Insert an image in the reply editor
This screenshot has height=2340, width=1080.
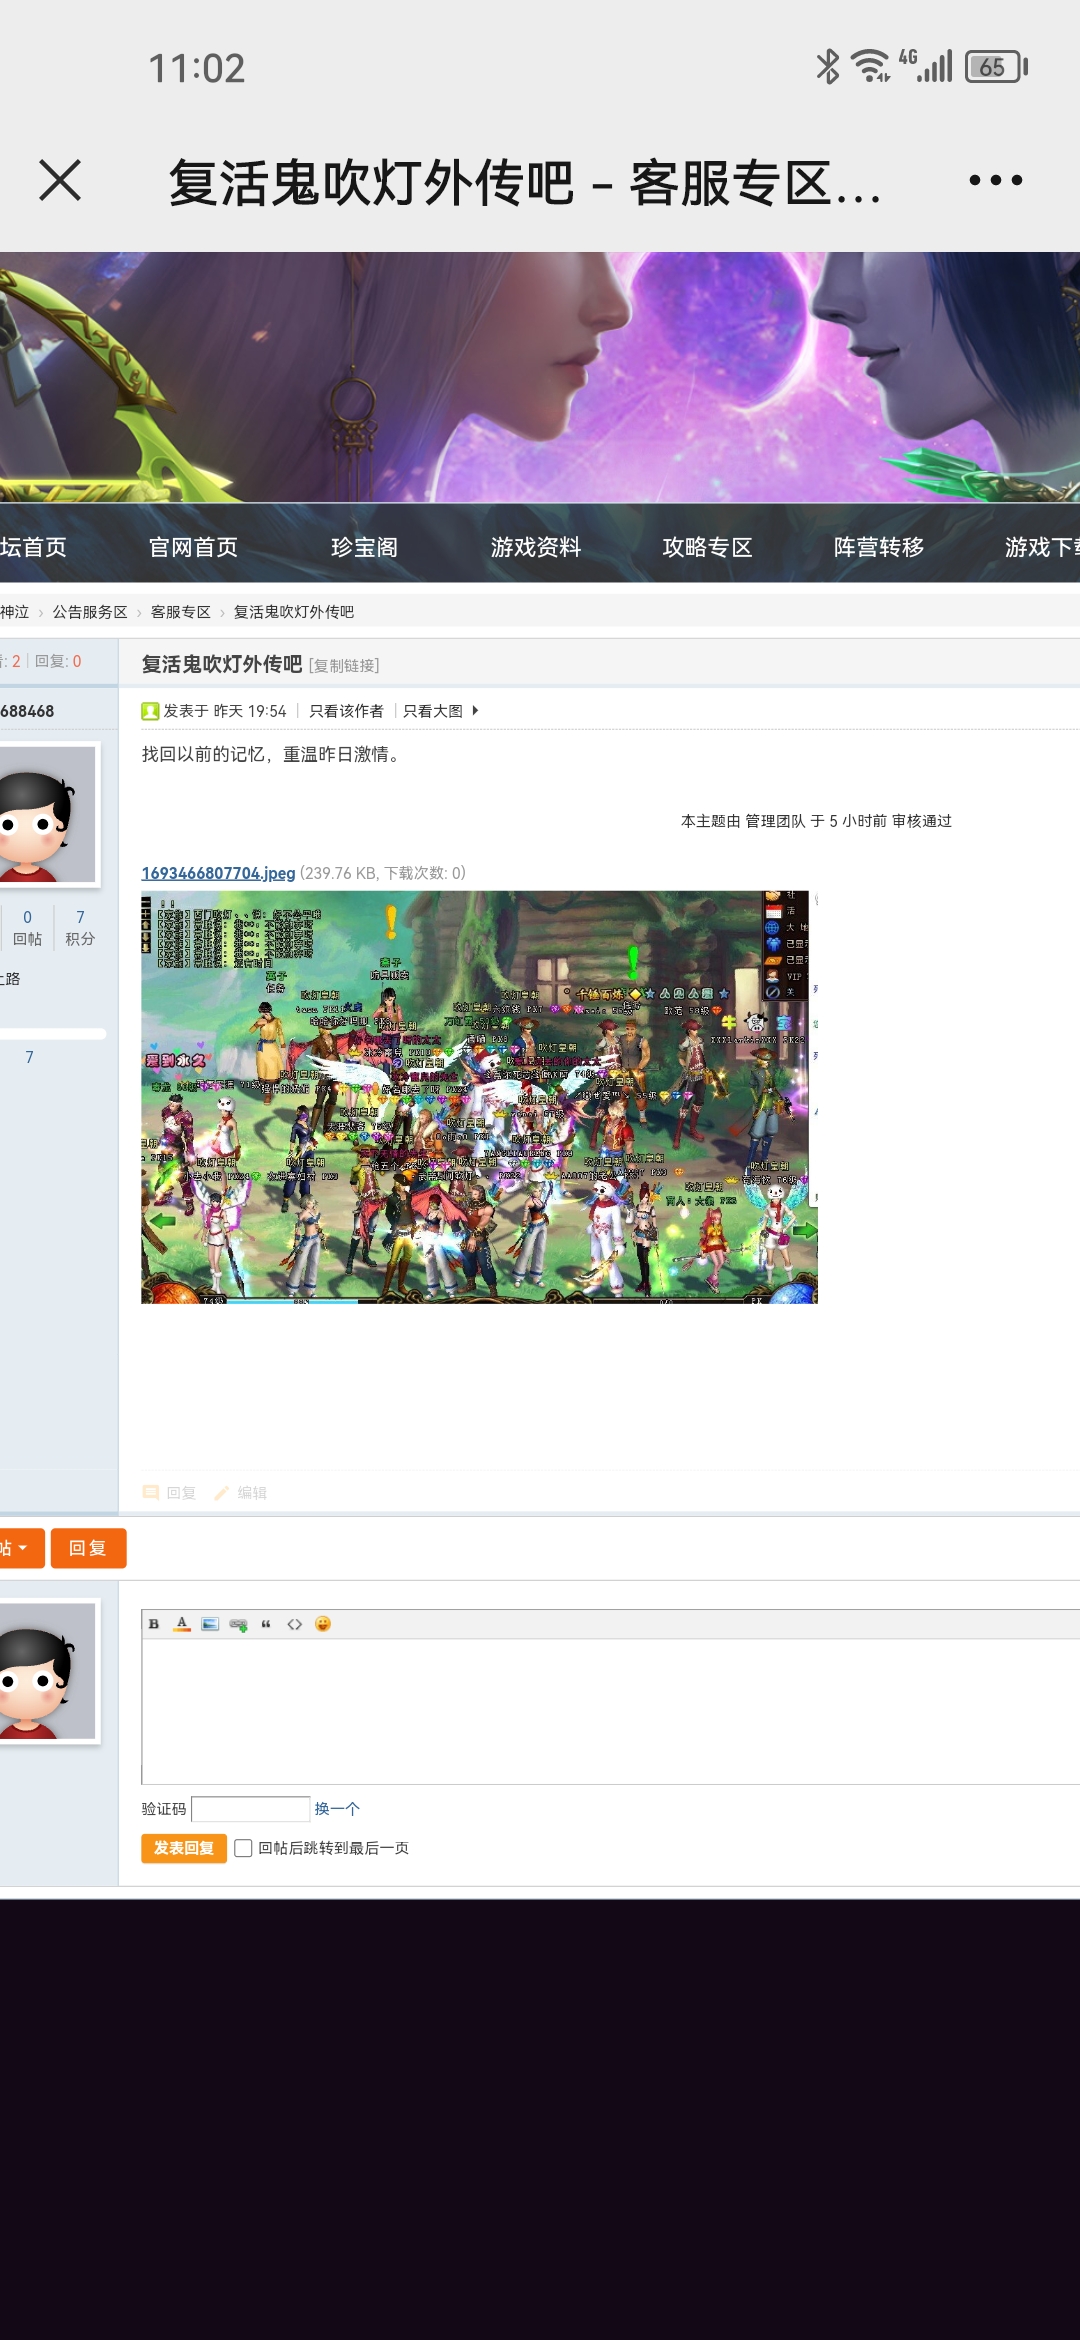[210, 1624]
